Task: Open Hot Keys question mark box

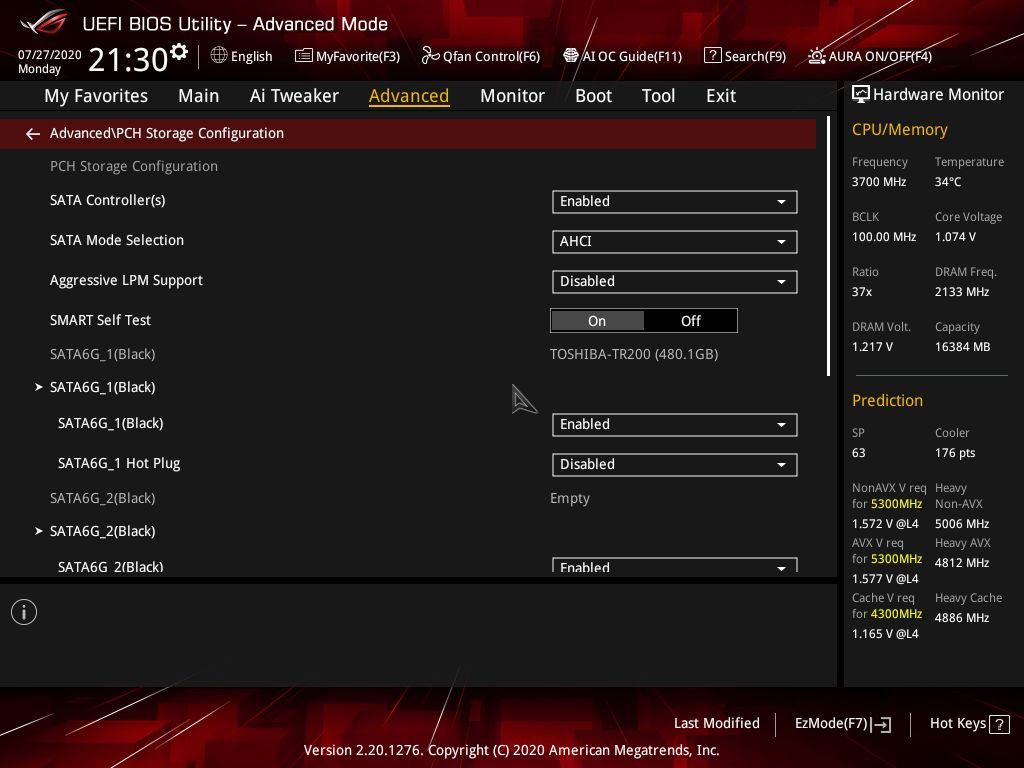Action: point(999,724)
